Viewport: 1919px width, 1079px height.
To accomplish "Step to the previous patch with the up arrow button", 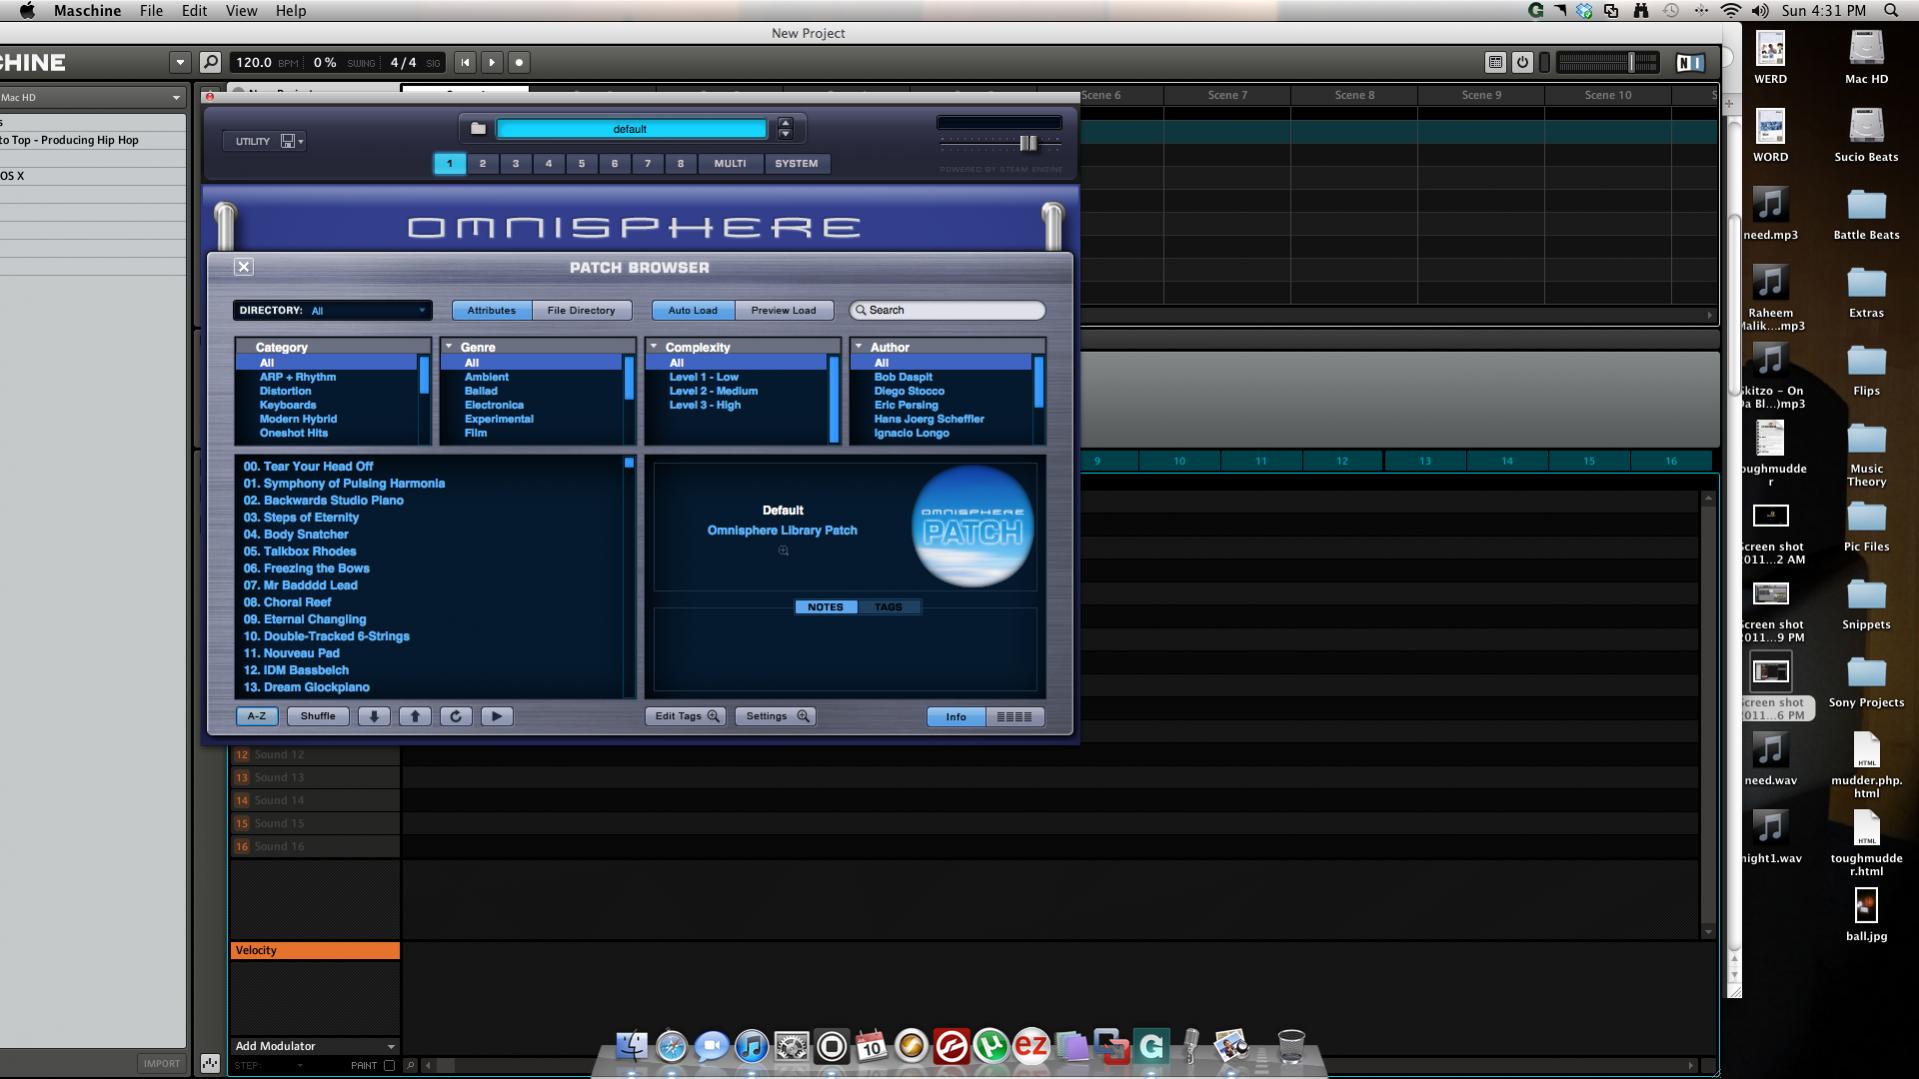I will click(x=415, y=716).
